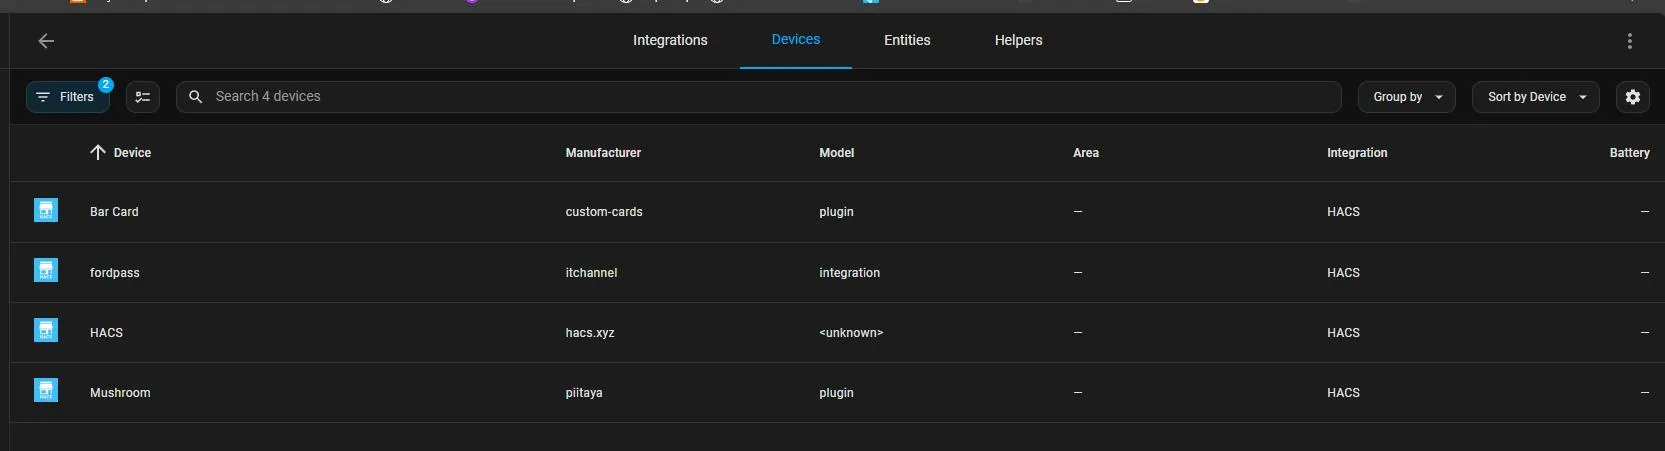This screenshot has width=1665, height=451.
Task: Click the plugin model cell for Bar Card
Action: tap(836, 212)
